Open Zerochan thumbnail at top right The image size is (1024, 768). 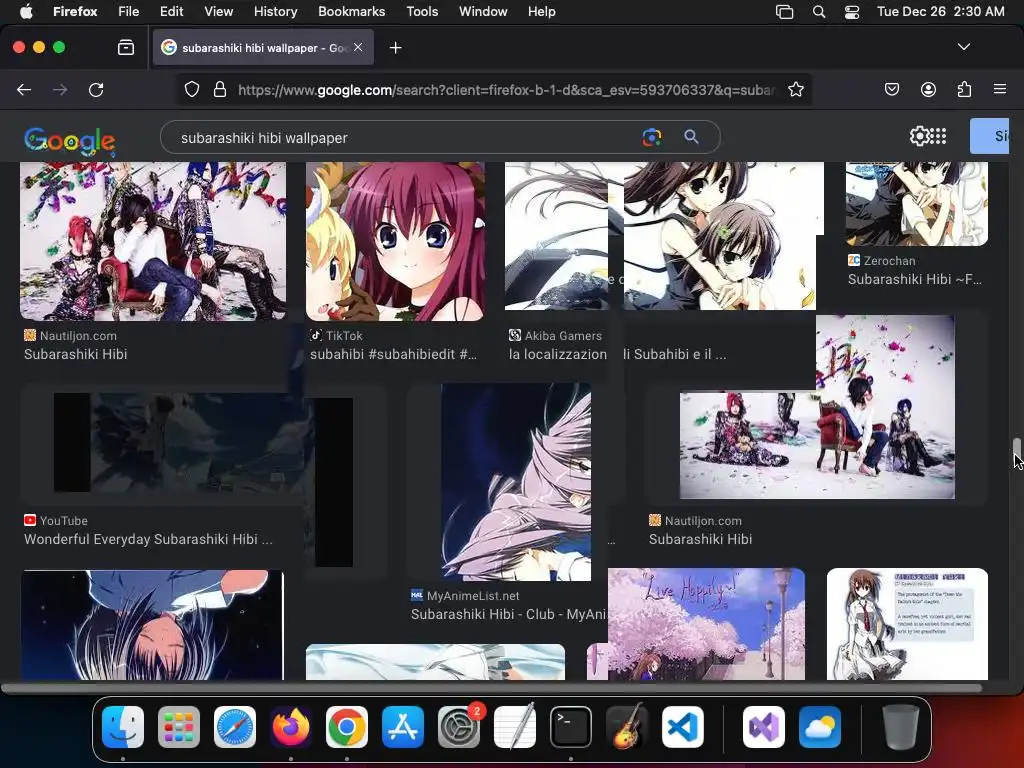click(x=917, y=204)
